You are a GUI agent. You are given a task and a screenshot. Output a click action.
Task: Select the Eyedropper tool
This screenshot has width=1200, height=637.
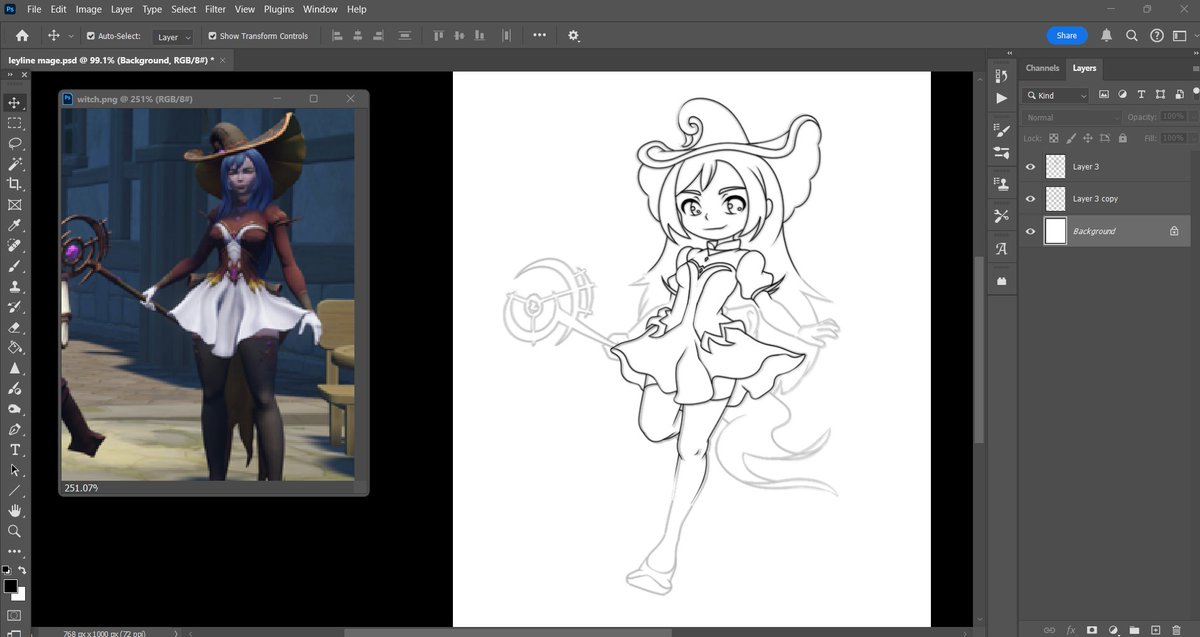point(14,225)
